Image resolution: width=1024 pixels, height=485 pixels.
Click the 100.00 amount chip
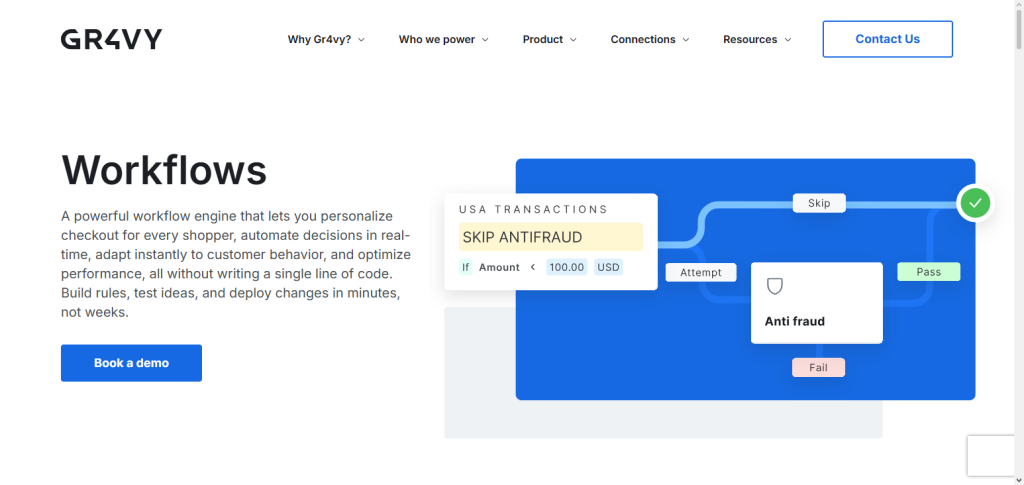(566, 267)
